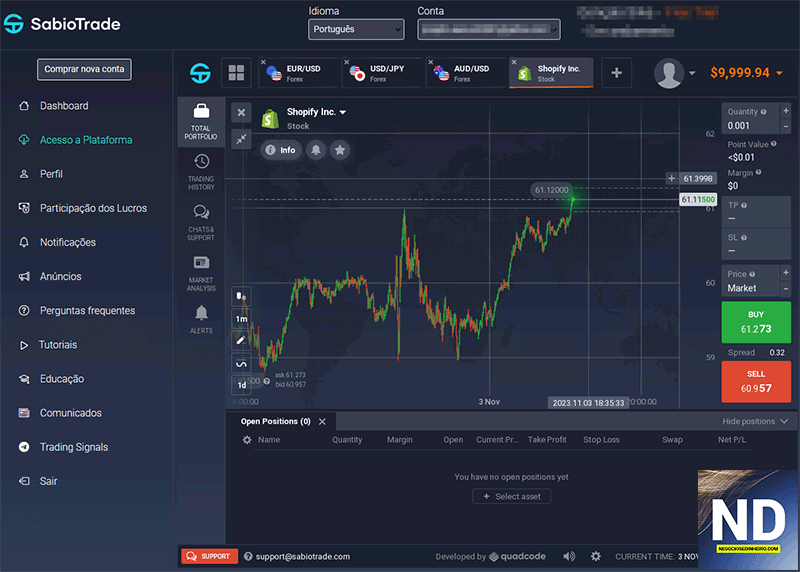Open Trading Signals in sidebar

[74, 447]
